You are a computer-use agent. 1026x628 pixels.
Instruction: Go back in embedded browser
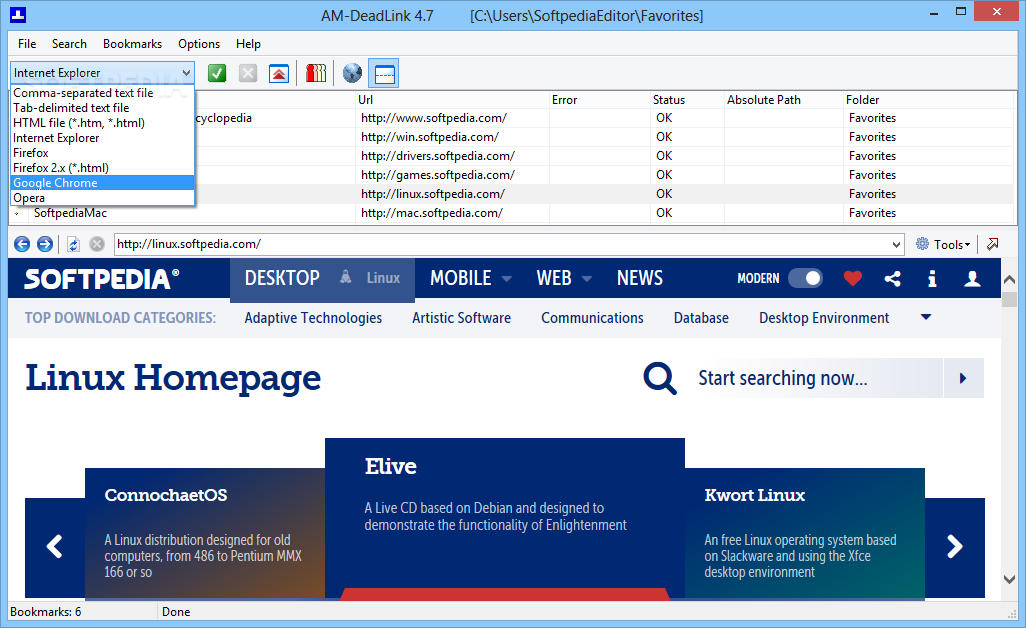coord(22,244)
